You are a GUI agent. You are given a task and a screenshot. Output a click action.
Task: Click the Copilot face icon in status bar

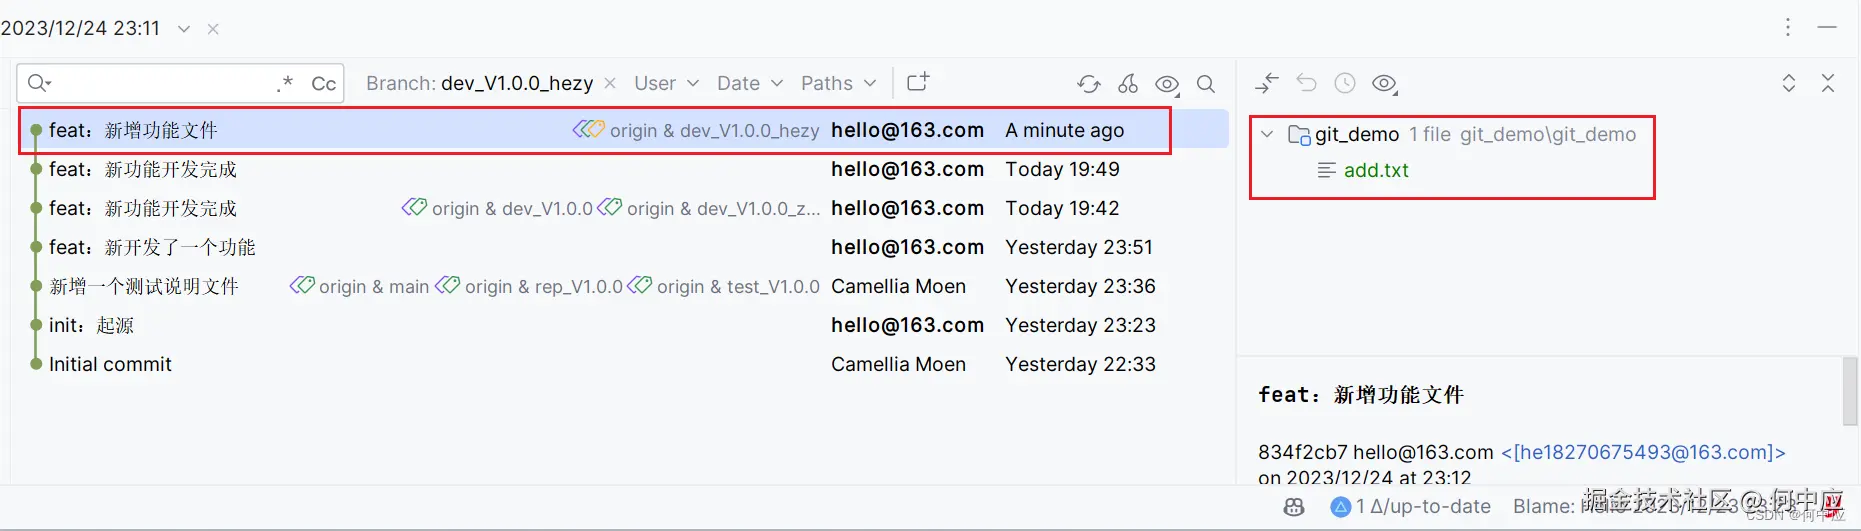point(1294,507)
